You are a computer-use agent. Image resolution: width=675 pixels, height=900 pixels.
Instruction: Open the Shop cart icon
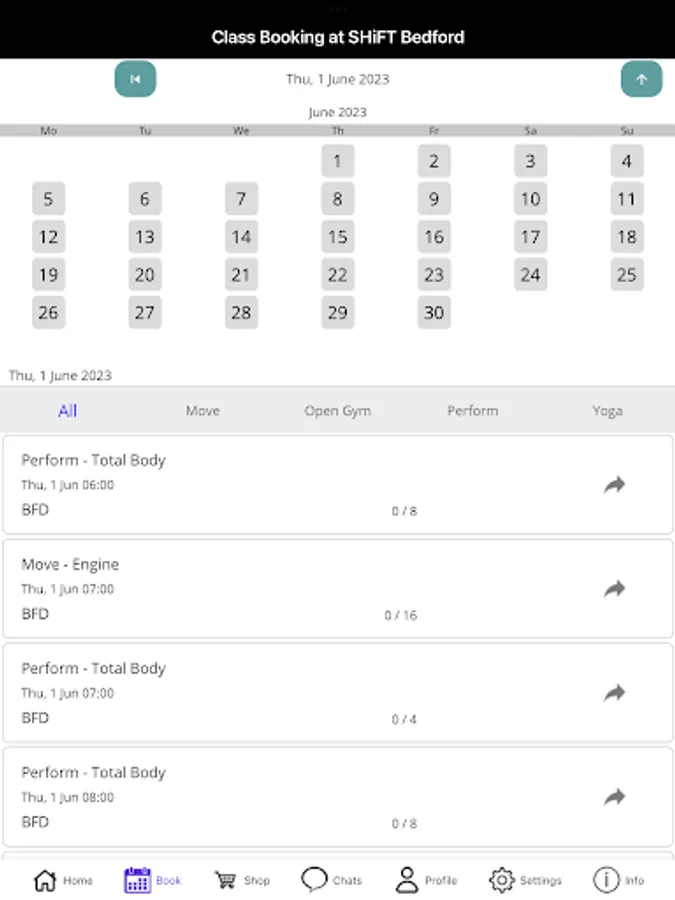click(x=226, y=880)
